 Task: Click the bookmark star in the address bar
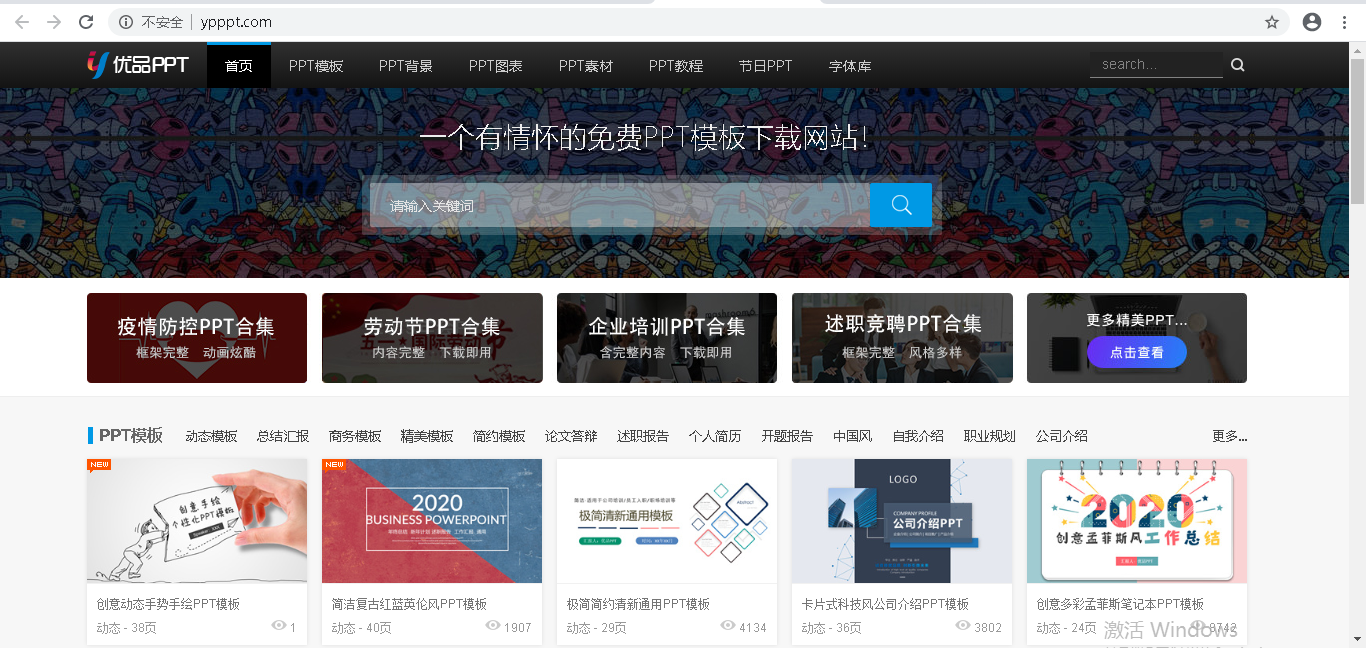click(x=1273, y=21)
